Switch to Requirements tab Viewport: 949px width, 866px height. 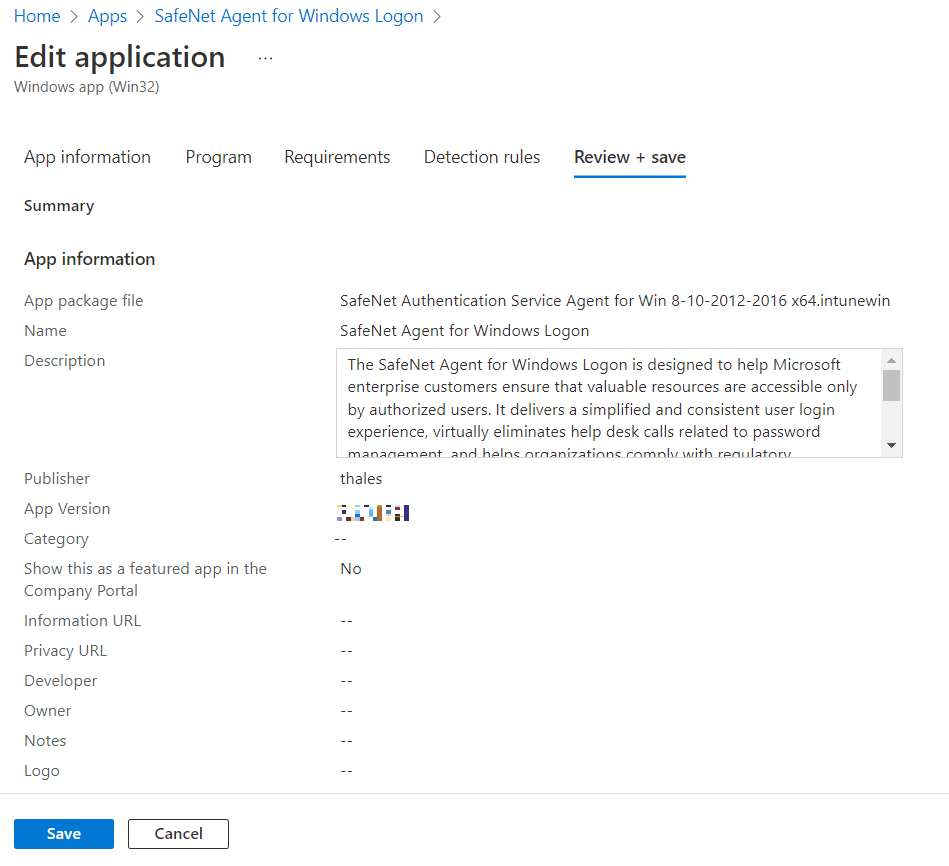click(337, 157)
